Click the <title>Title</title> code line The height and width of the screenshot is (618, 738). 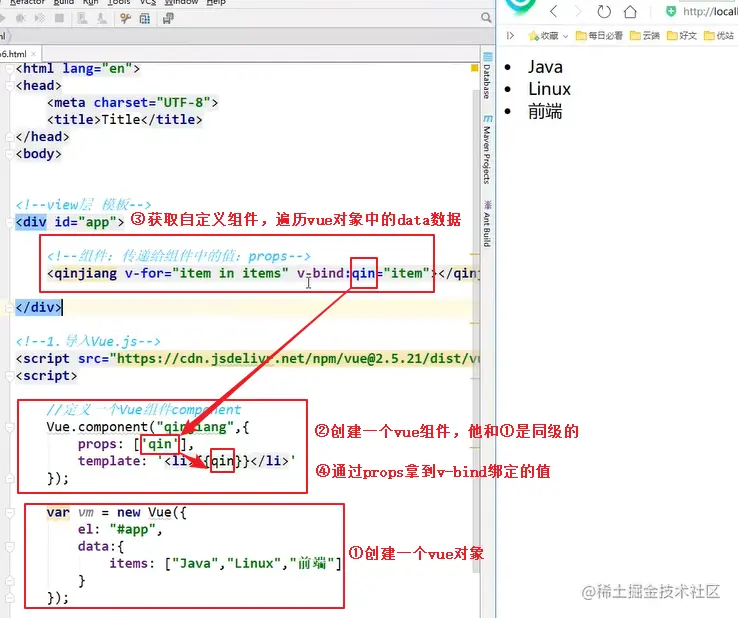coord(124,120)
